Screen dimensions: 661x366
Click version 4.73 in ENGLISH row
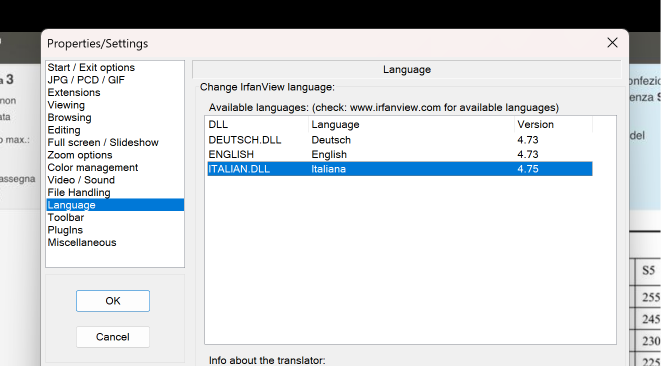tap(528, 154)
